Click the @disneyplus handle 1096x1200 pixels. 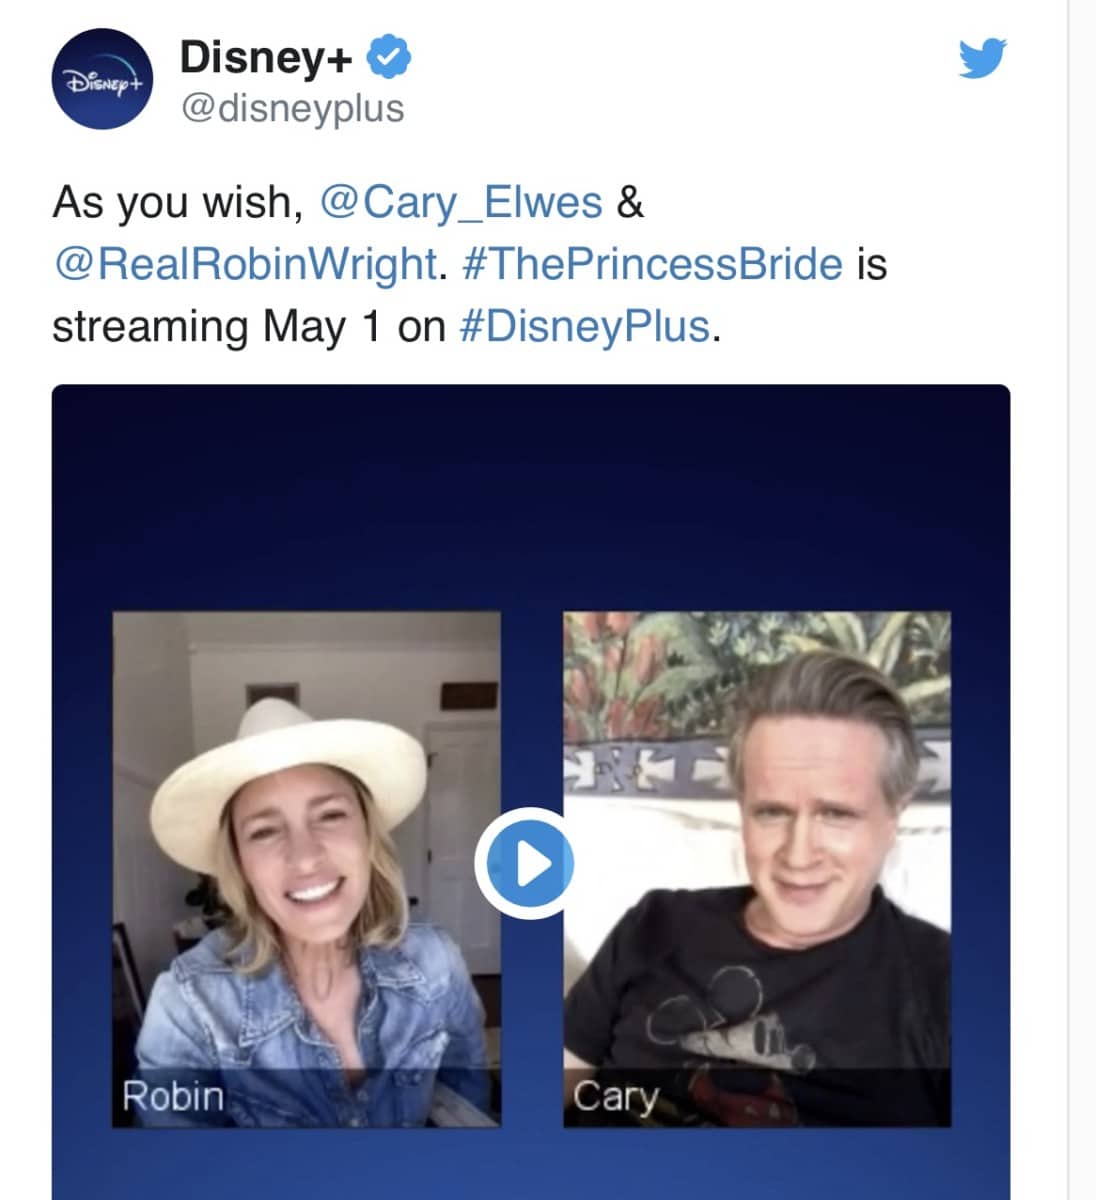292,108
